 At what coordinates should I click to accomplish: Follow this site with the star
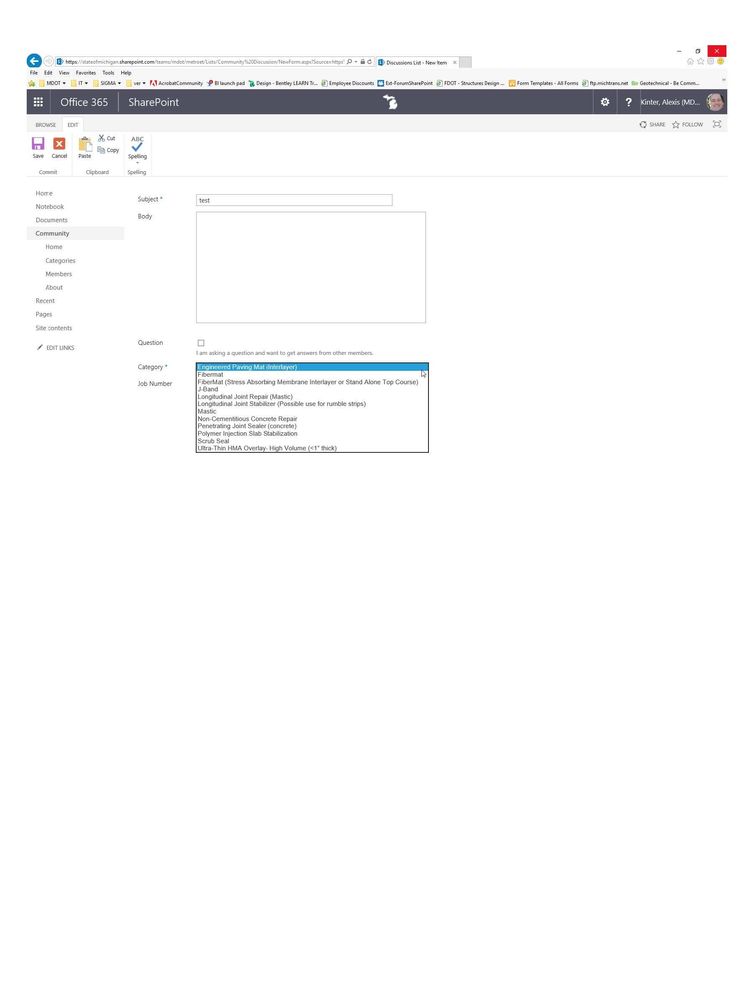[x=687, y=125]
